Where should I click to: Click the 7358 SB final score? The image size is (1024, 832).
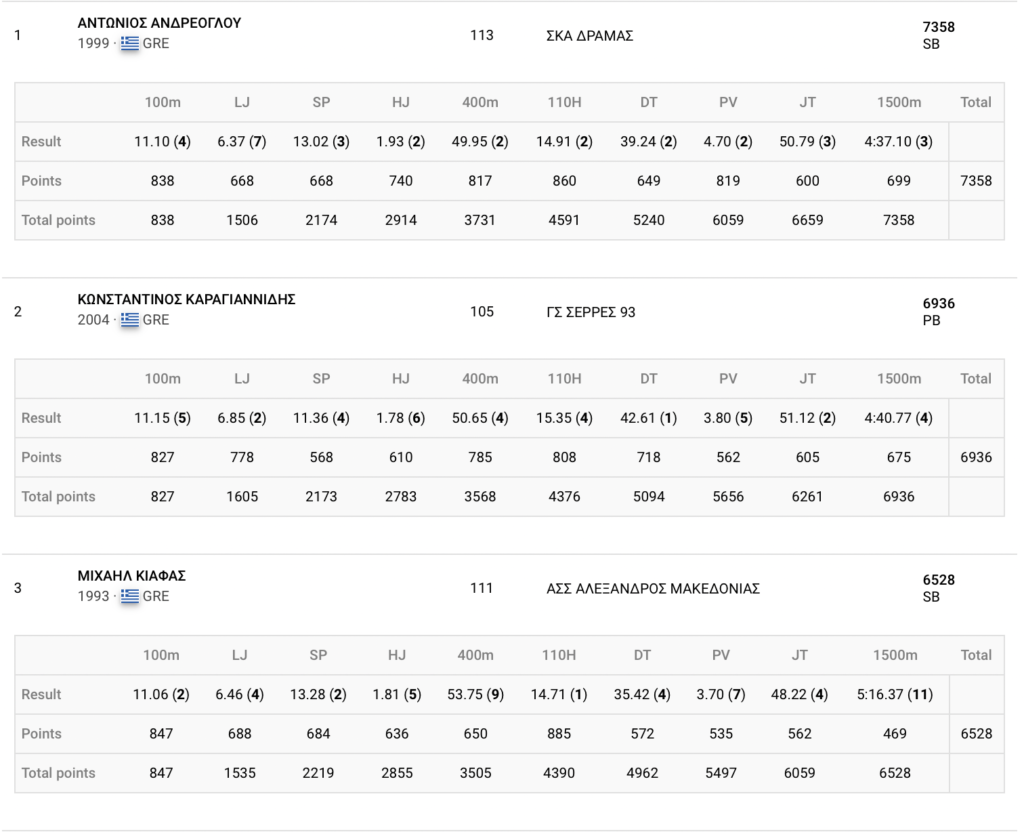[938, 35]
